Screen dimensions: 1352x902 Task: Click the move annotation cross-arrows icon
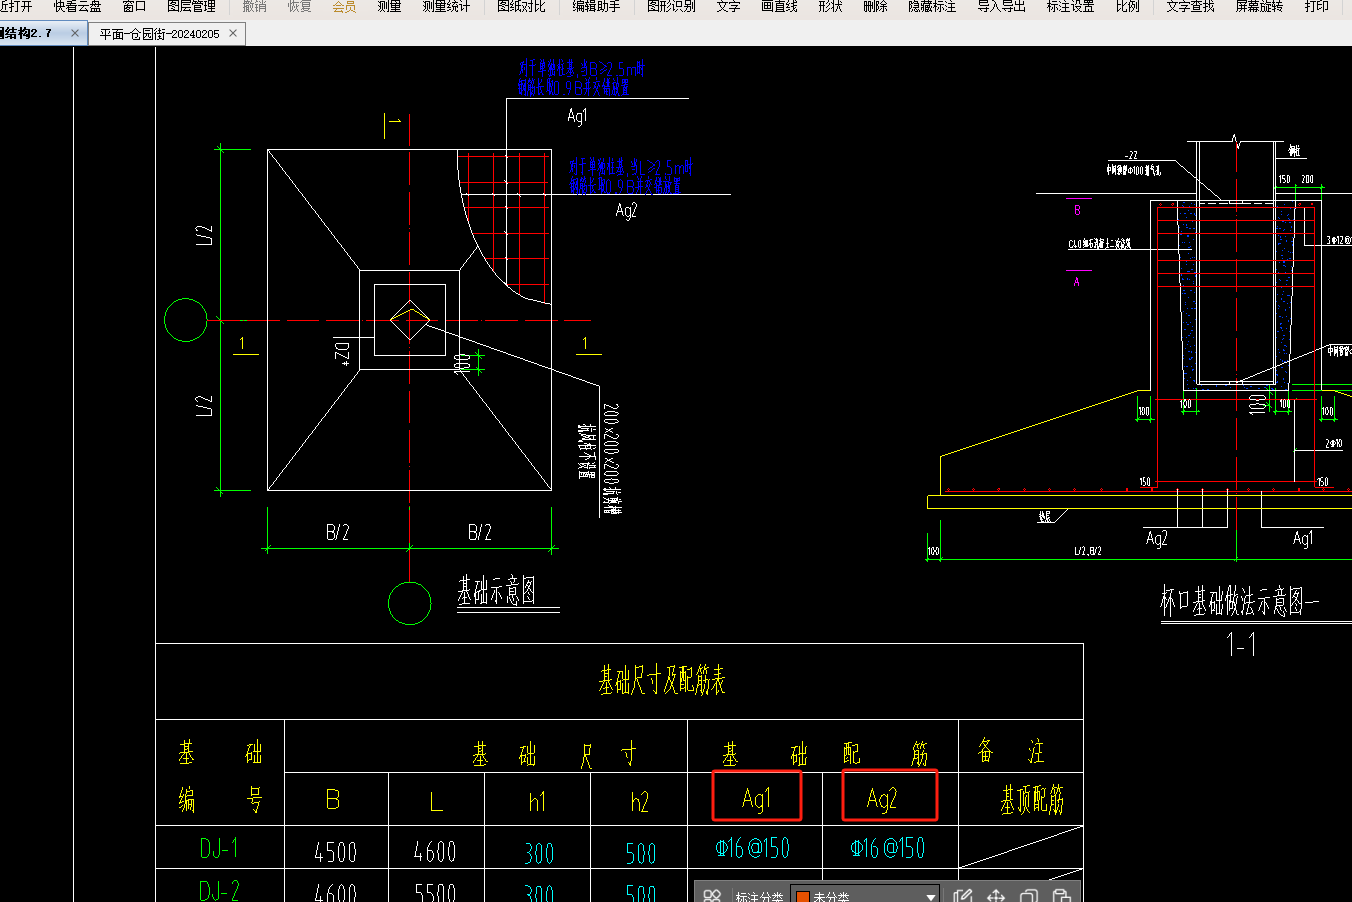click(x=996, y=896)
